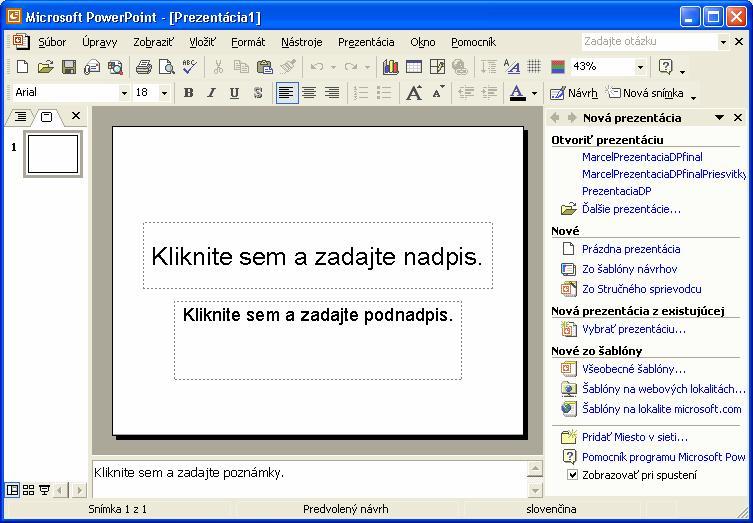
Task: Click the Návrh toolbar button
Action: (x=574, y=93)
